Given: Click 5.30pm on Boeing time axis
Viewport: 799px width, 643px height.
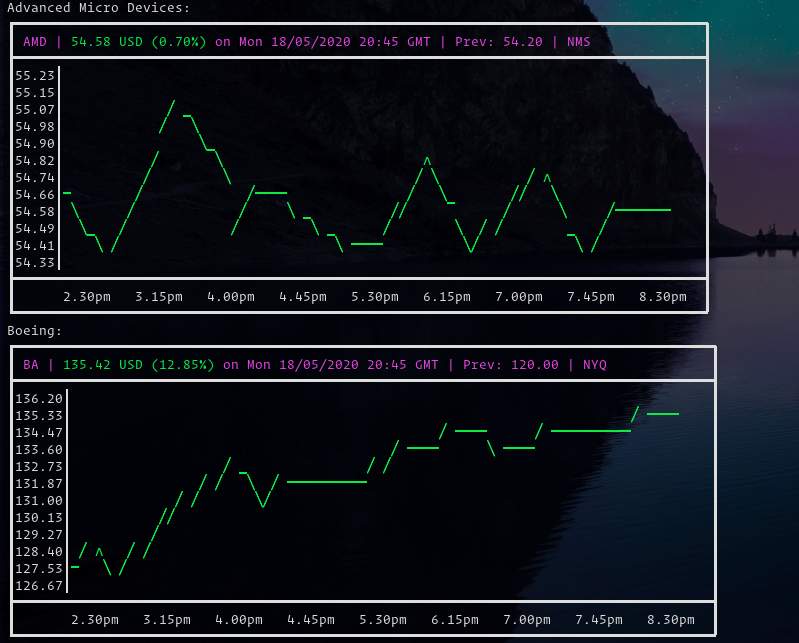Looking at the screenshot, I should pos(383,620).
